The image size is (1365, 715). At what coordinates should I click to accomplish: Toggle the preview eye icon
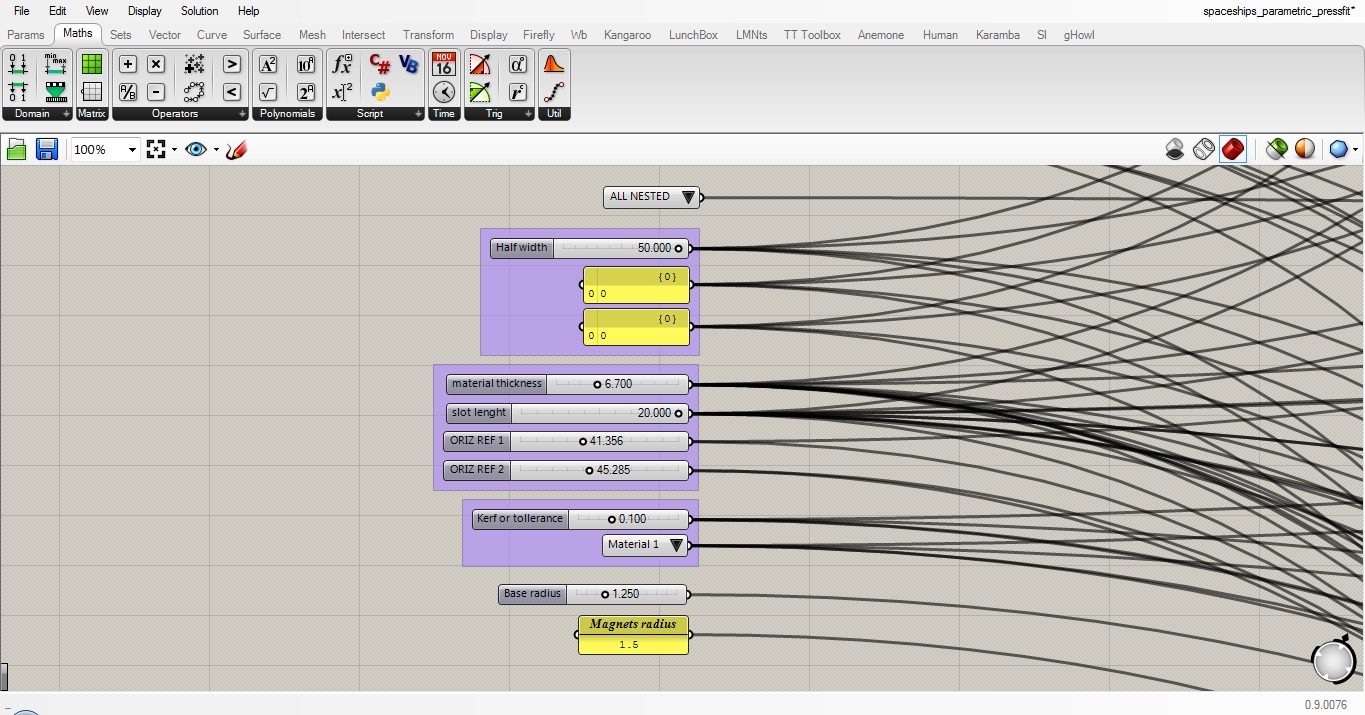pyautogui.click(x=196, y=149)
